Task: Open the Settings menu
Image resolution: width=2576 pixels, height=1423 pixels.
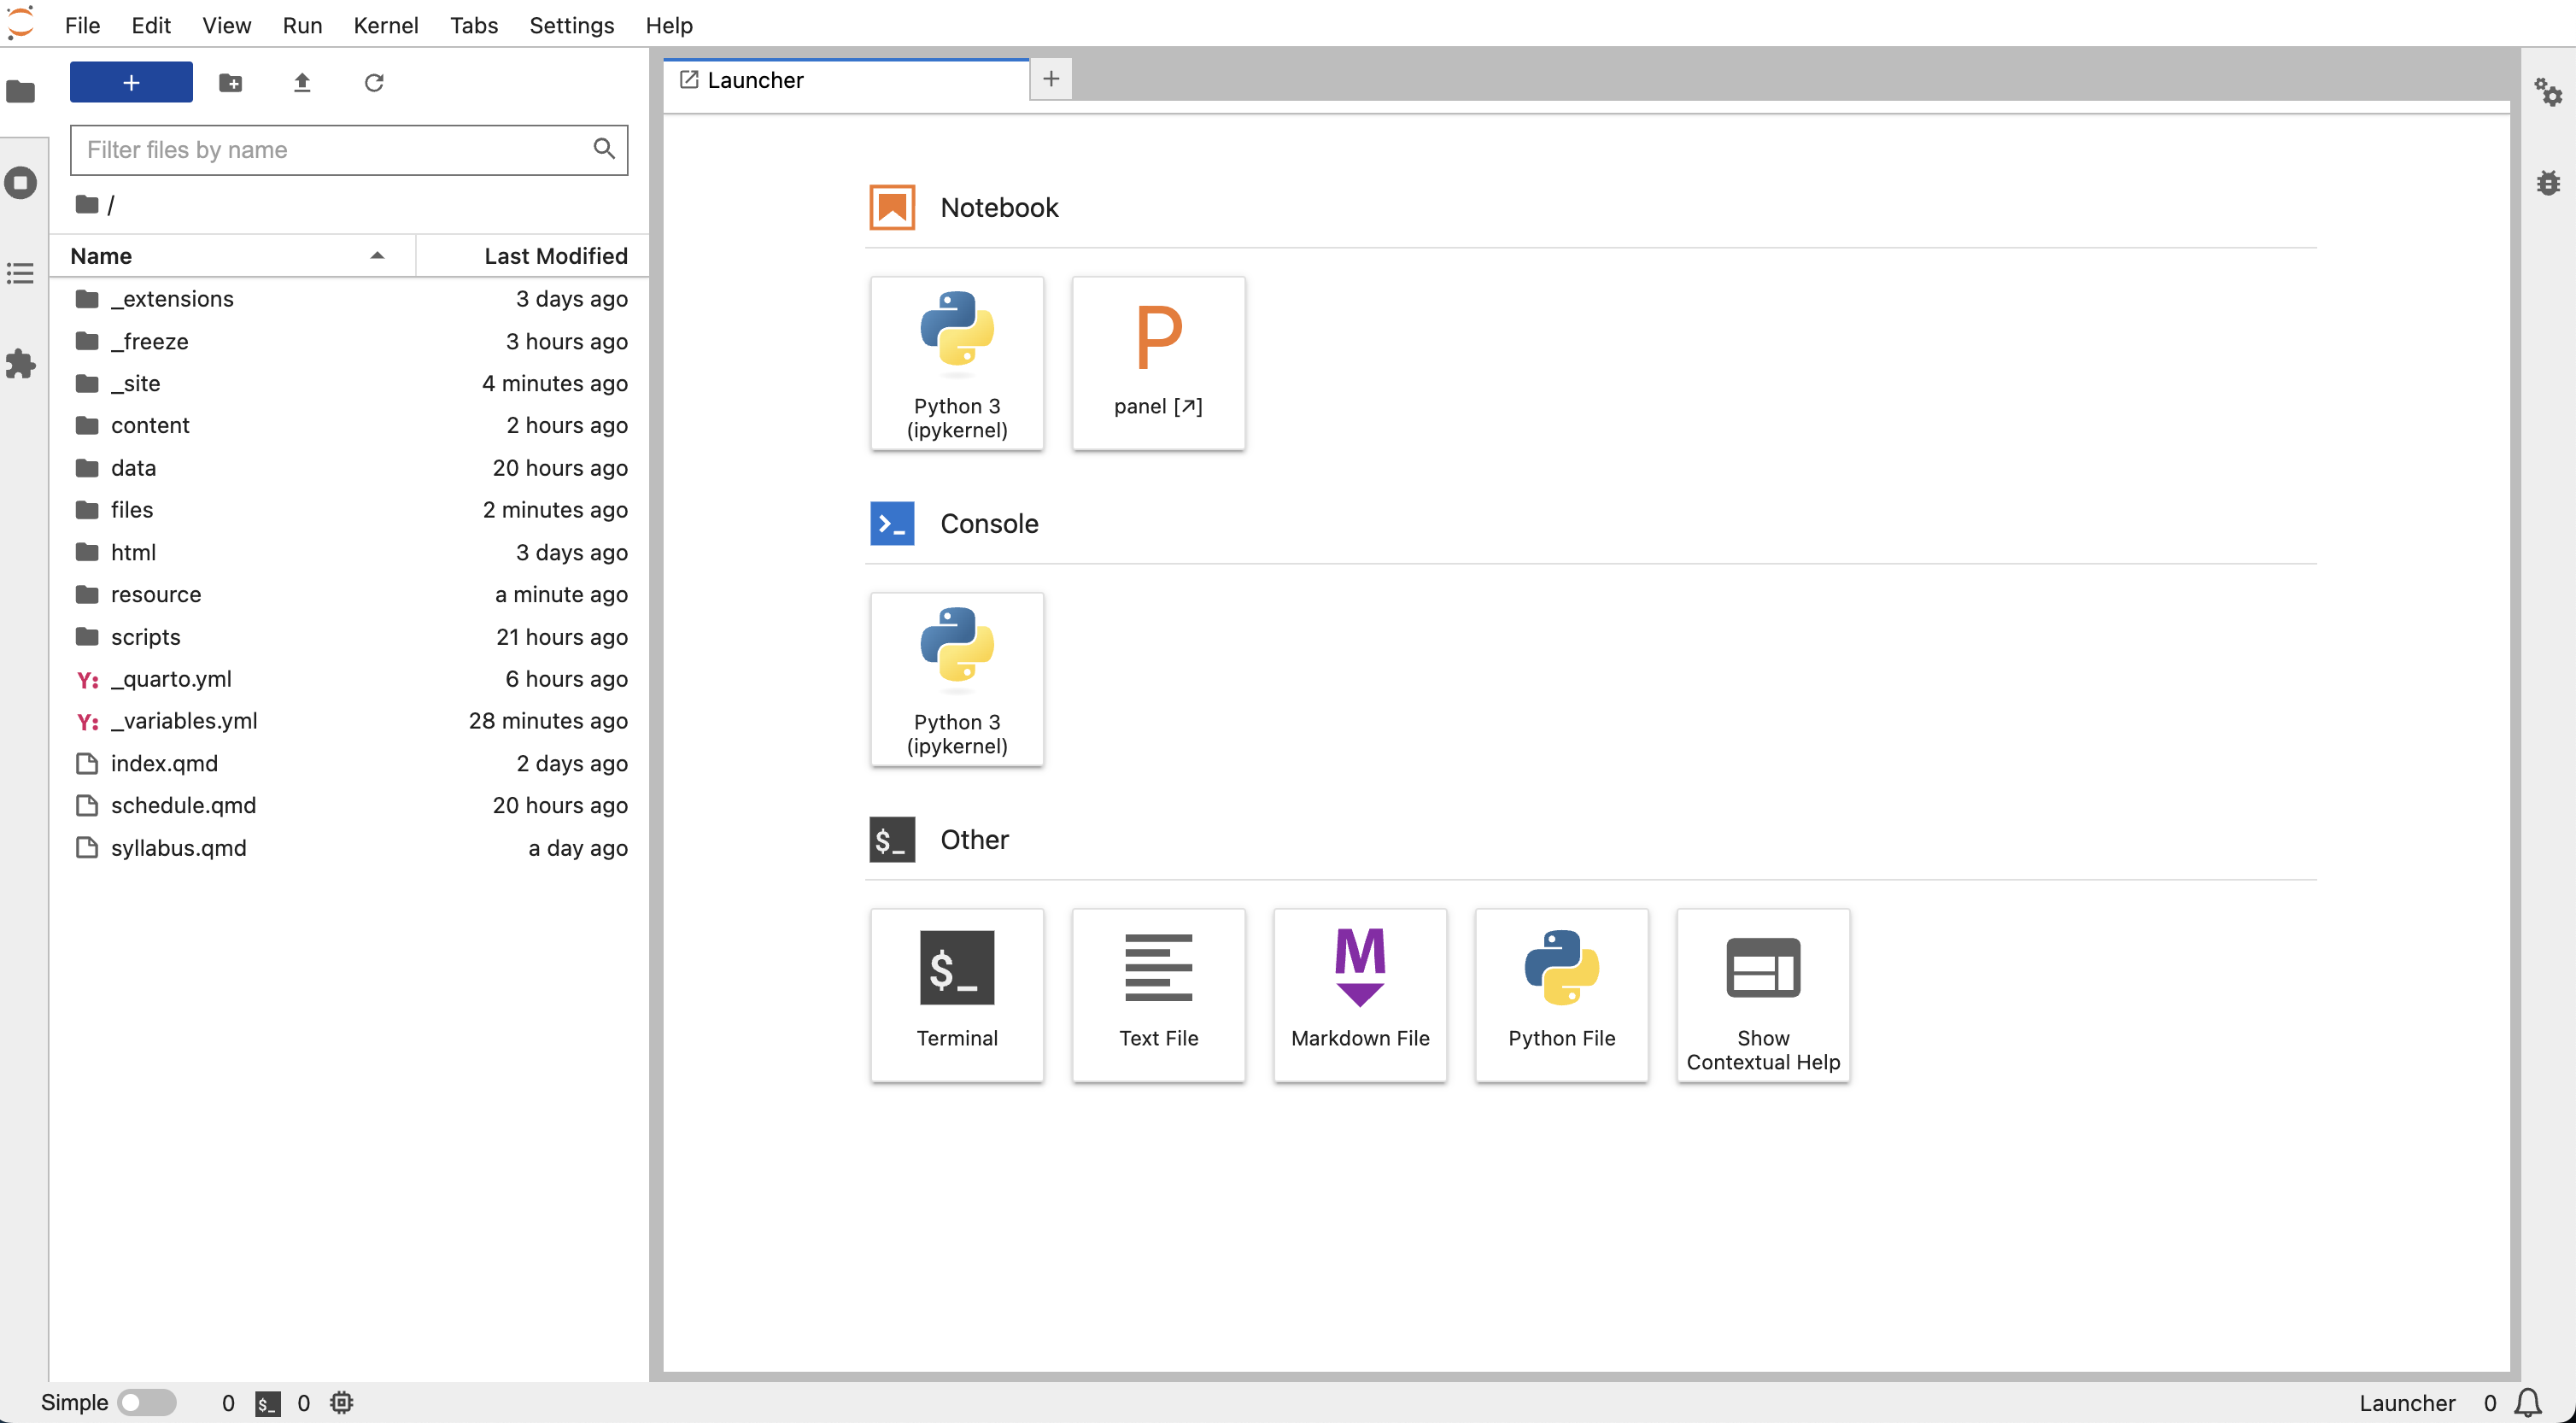Action: click(x=571, y=25)
